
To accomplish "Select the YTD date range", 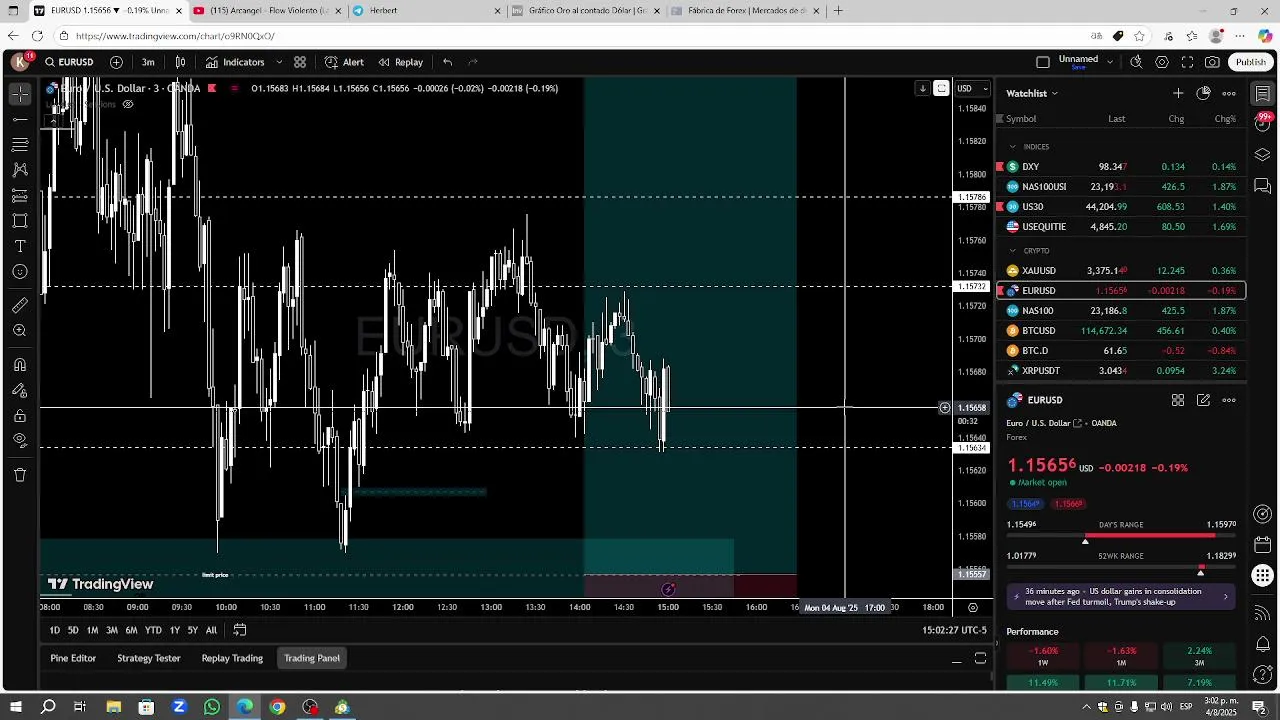I will [153, 630].
